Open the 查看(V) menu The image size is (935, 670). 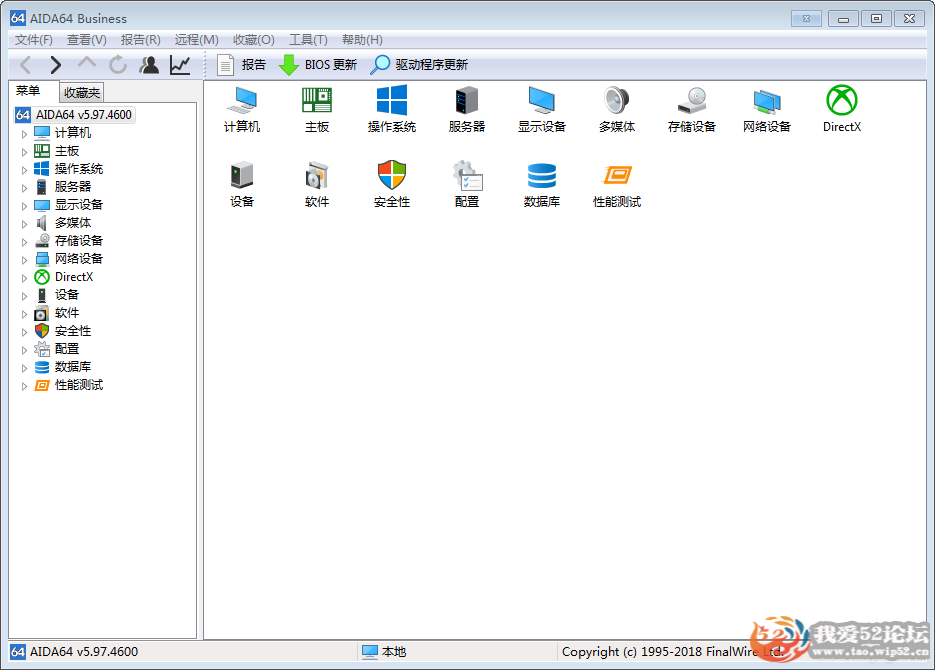coord(86,39)
